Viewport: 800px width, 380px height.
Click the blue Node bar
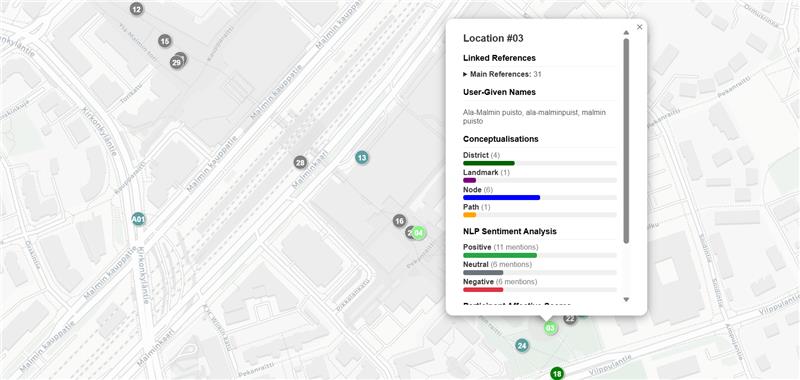coord(502,197)
